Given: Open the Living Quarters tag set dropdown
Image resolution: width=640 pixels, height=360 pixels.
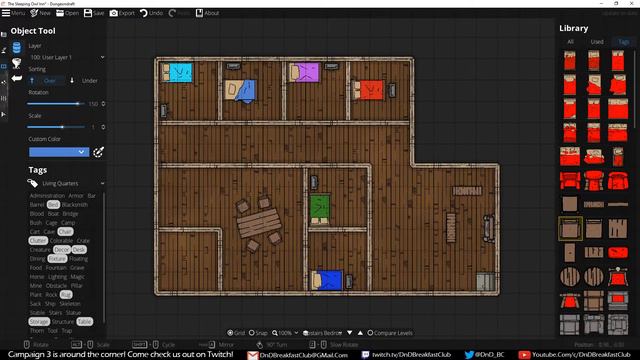Looking at the screenshot, I should pyautogui.click(x=67, y=184).
